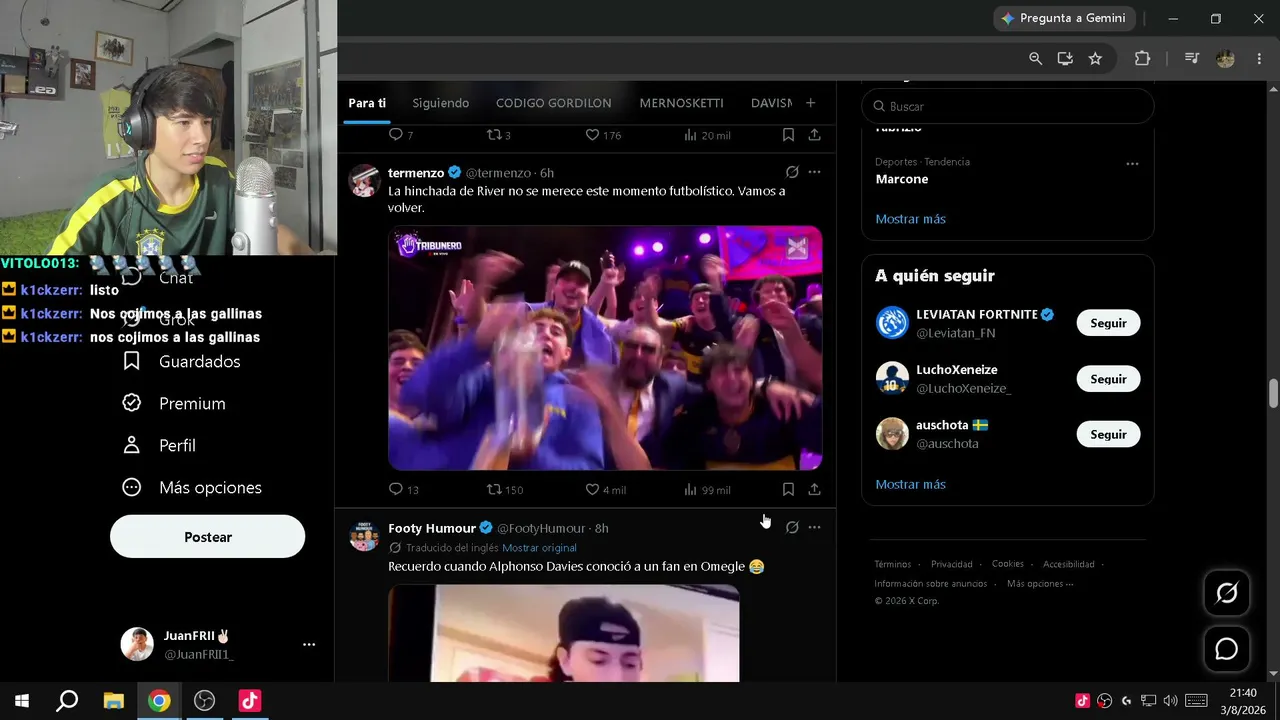Click the page vertical scrollbar thumb
Screen dimensions: 1280x720
pos(1273,393)
